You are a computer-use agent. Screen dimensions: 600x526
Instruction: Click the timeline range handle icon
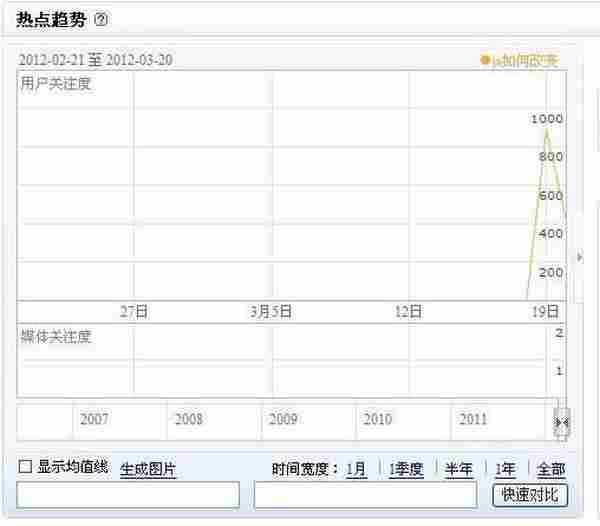(561, 422)
